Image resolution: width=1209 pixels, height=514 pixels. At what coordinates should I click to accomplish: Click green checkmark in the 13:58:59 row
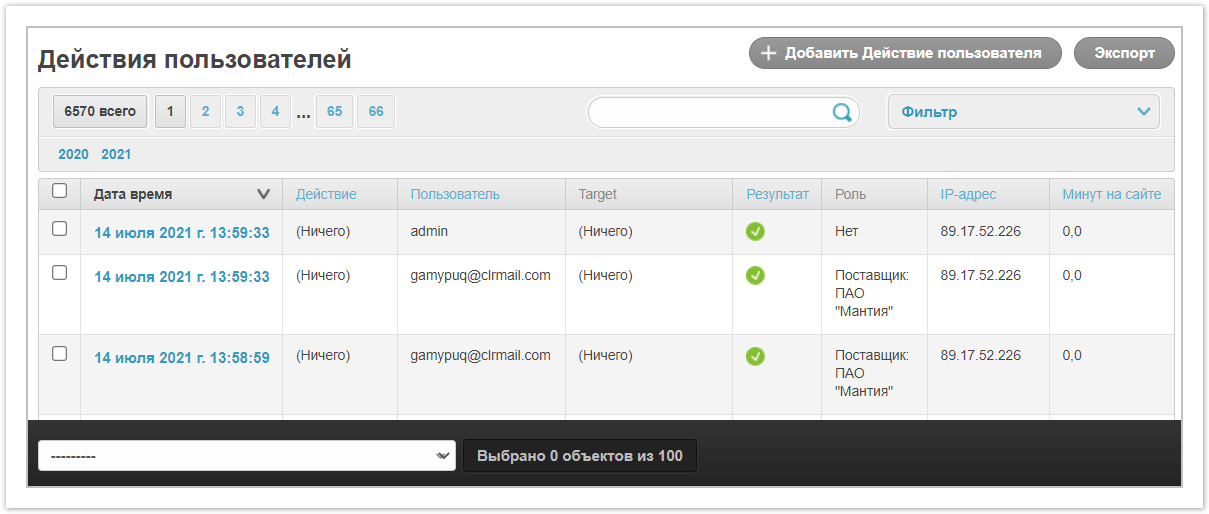755,356
